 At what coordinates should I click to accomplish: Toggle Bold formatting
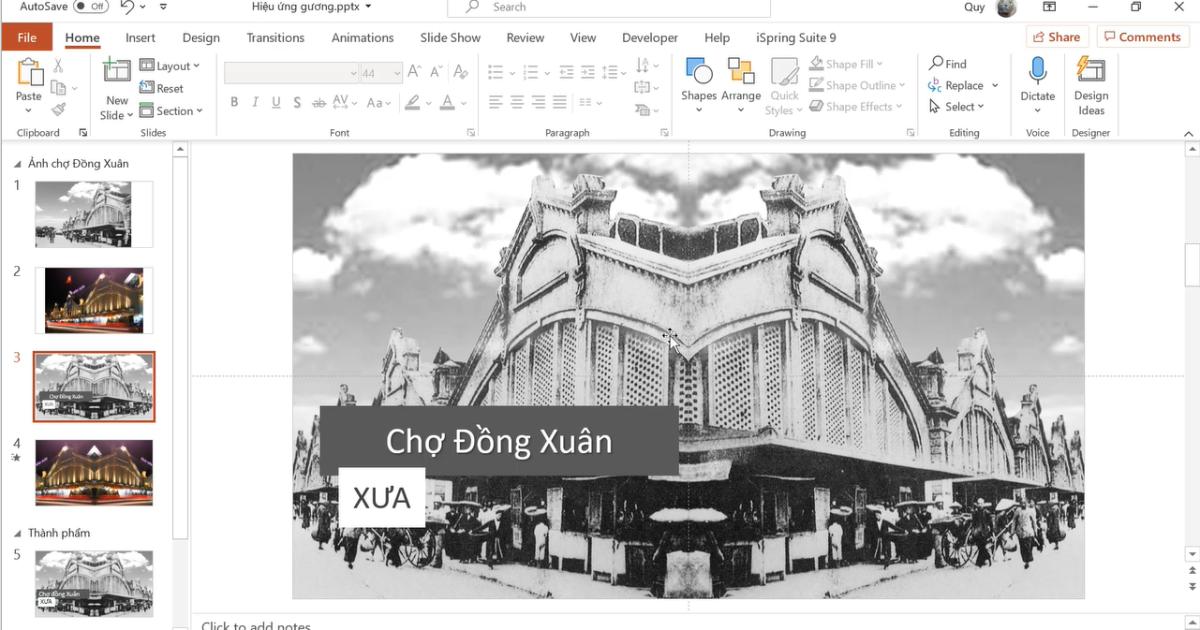click(234, 101)
